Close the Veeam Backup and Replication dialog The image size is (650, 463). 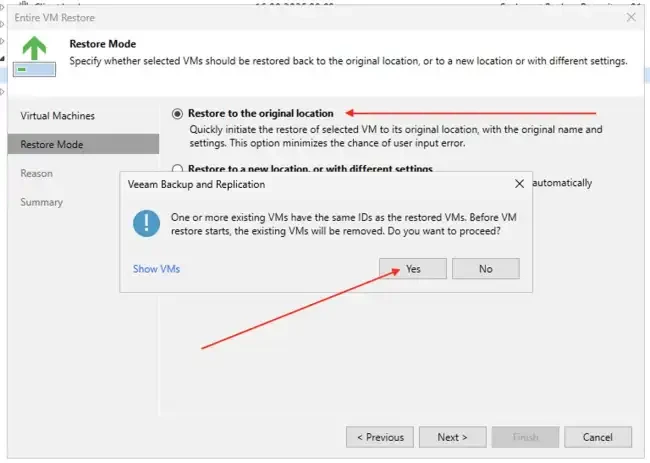[519, 184]
